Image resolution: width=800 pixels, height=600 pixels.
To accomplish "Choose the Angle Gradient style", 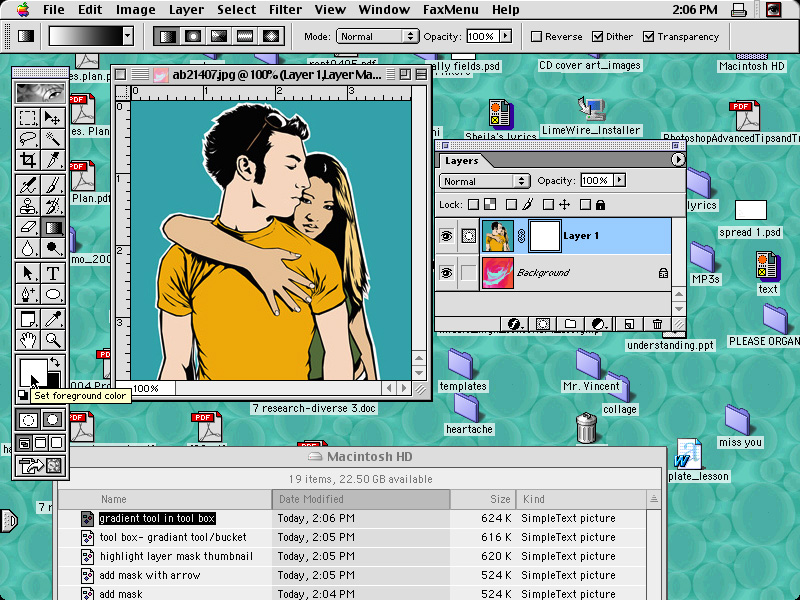I will [219, 36].
